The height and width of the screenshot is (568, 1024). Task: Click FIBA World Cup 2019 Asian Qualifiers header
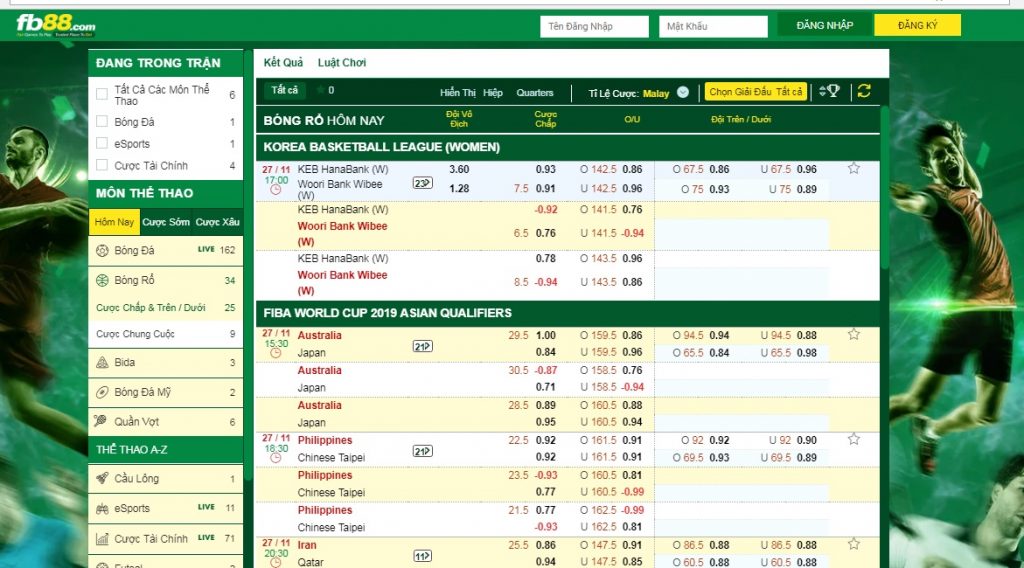(568, 313)
